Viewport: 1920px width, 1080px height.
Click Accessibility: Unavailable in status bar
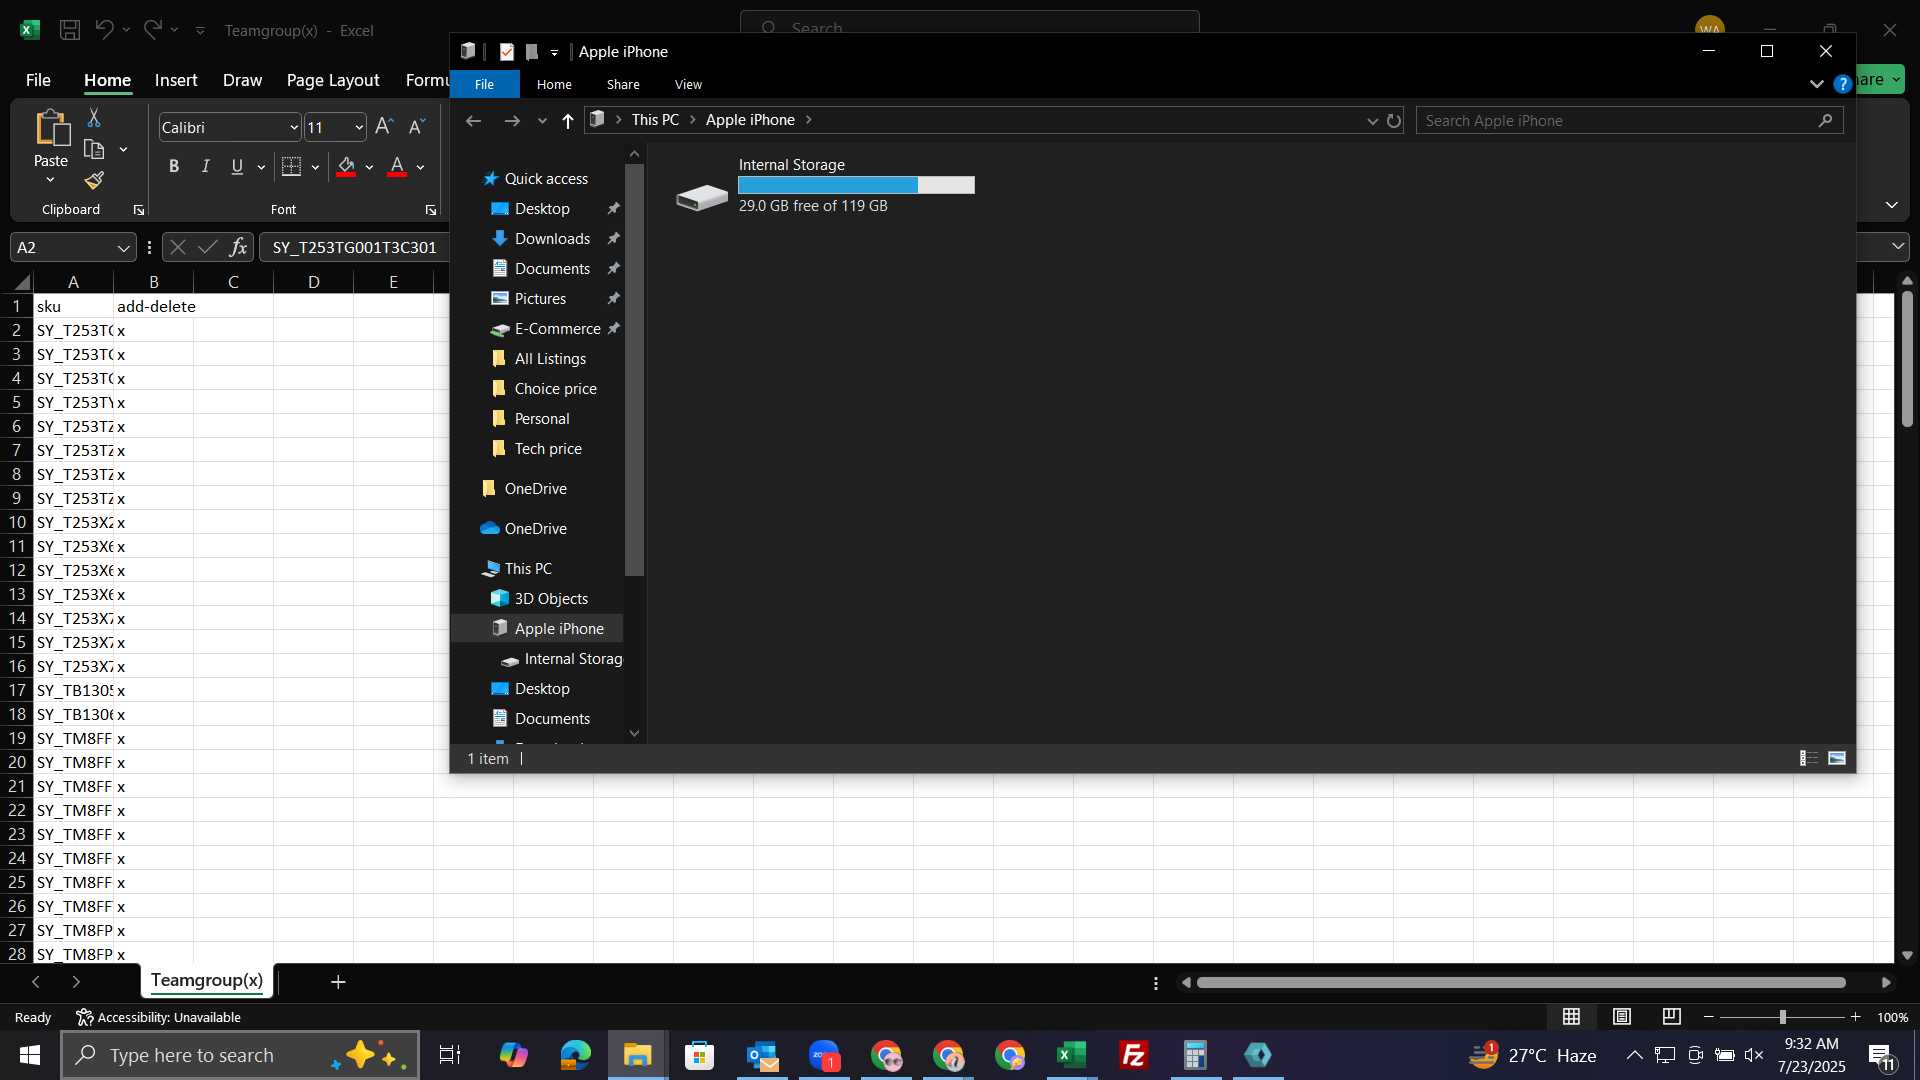pyautogui.click(x=159, y=1017)
